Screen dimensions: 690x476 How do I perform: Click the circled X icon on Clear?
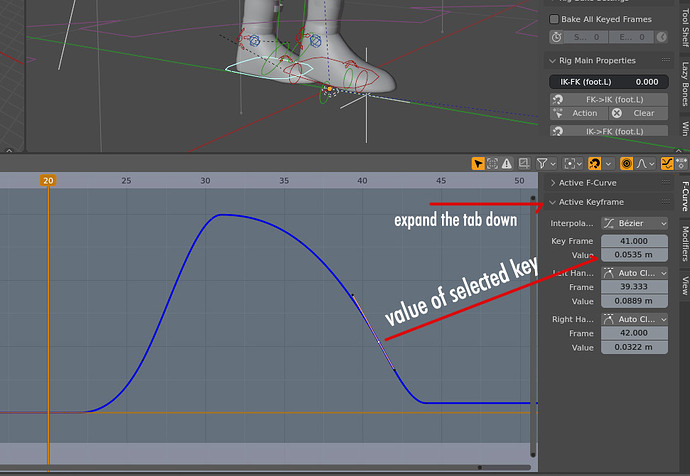click(617, 113)
